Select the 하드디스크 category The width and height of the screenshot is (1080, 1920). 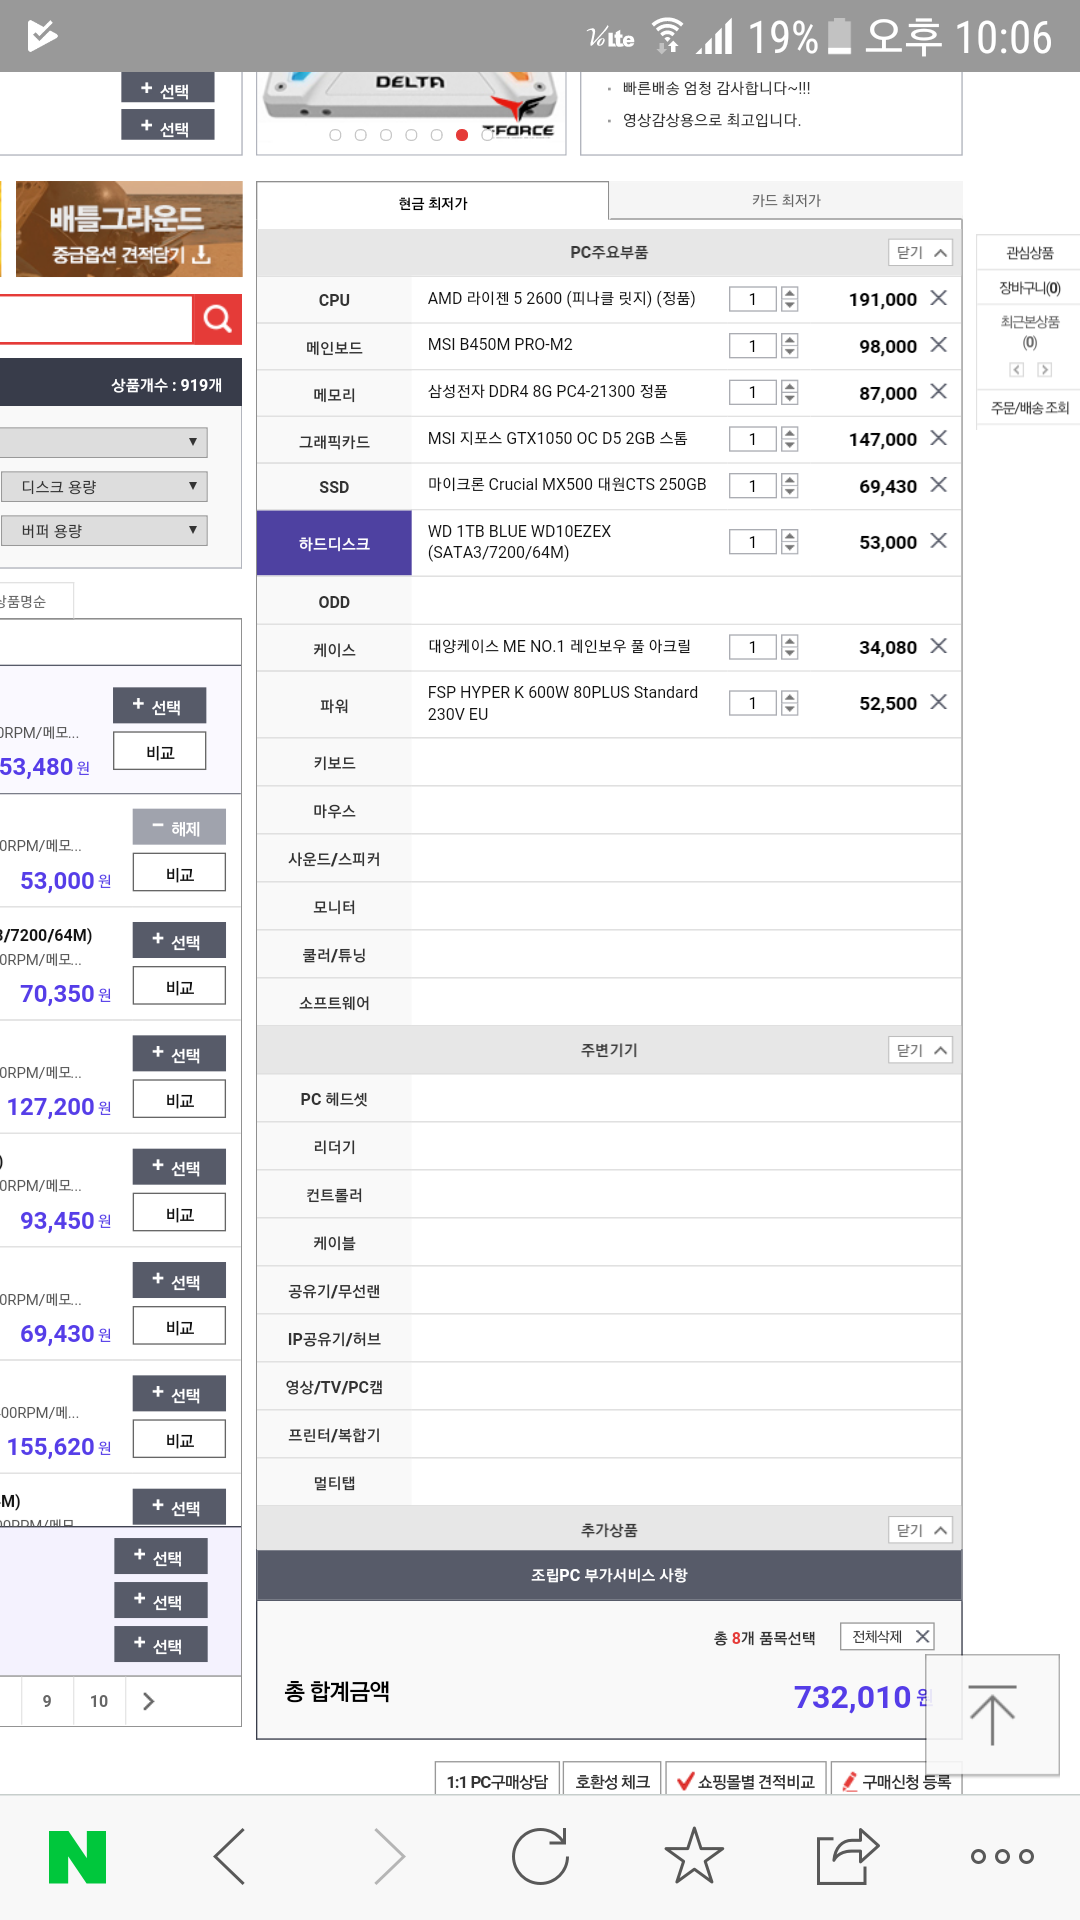[334, 543]
